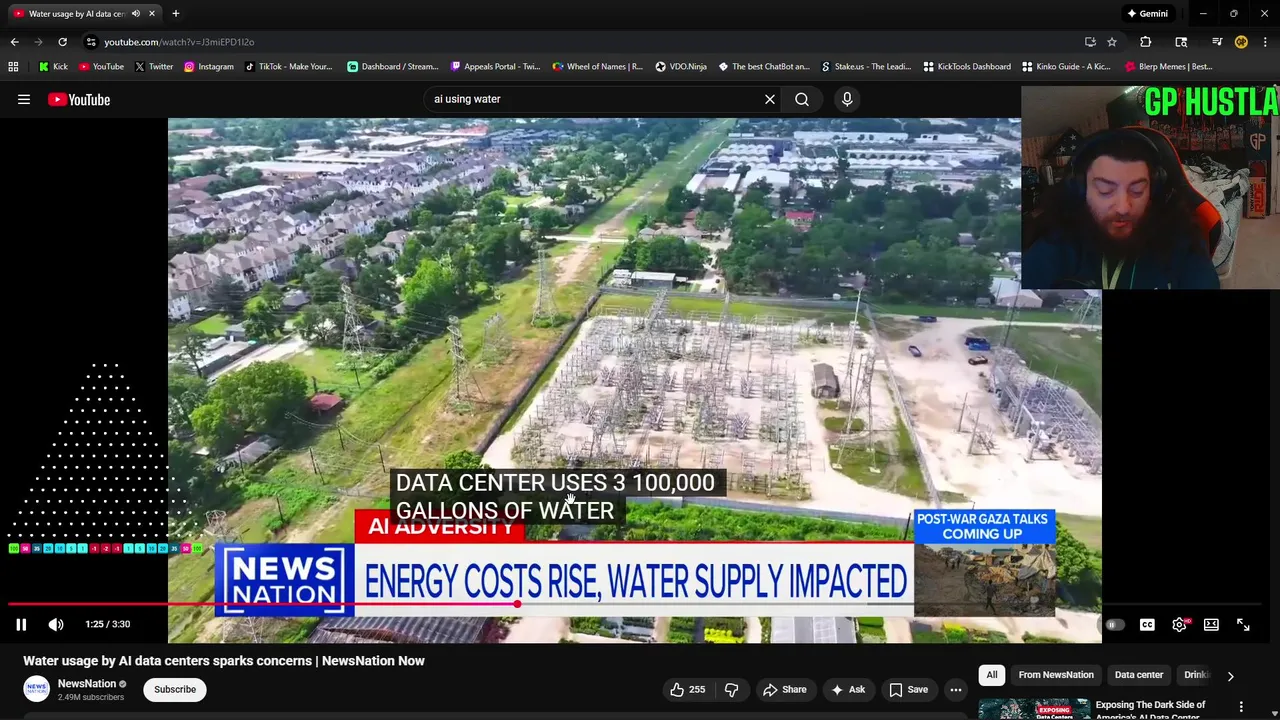Reload the page with the refresh icon
The image size is (1280, 720).
pyautogui.click(x=62, y=42)
